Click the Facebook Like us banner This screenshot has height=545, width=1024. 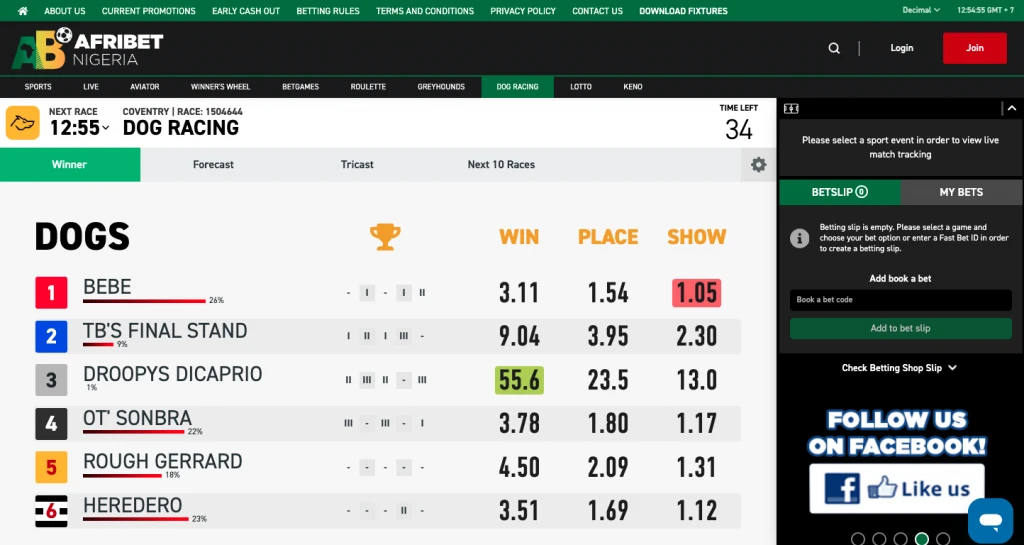point(896,488)
